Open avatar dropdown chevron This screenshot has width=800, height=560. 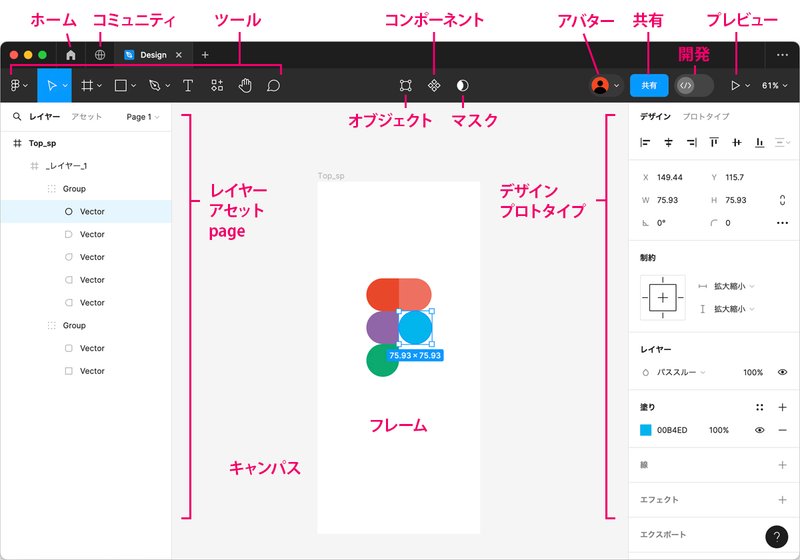616,86
